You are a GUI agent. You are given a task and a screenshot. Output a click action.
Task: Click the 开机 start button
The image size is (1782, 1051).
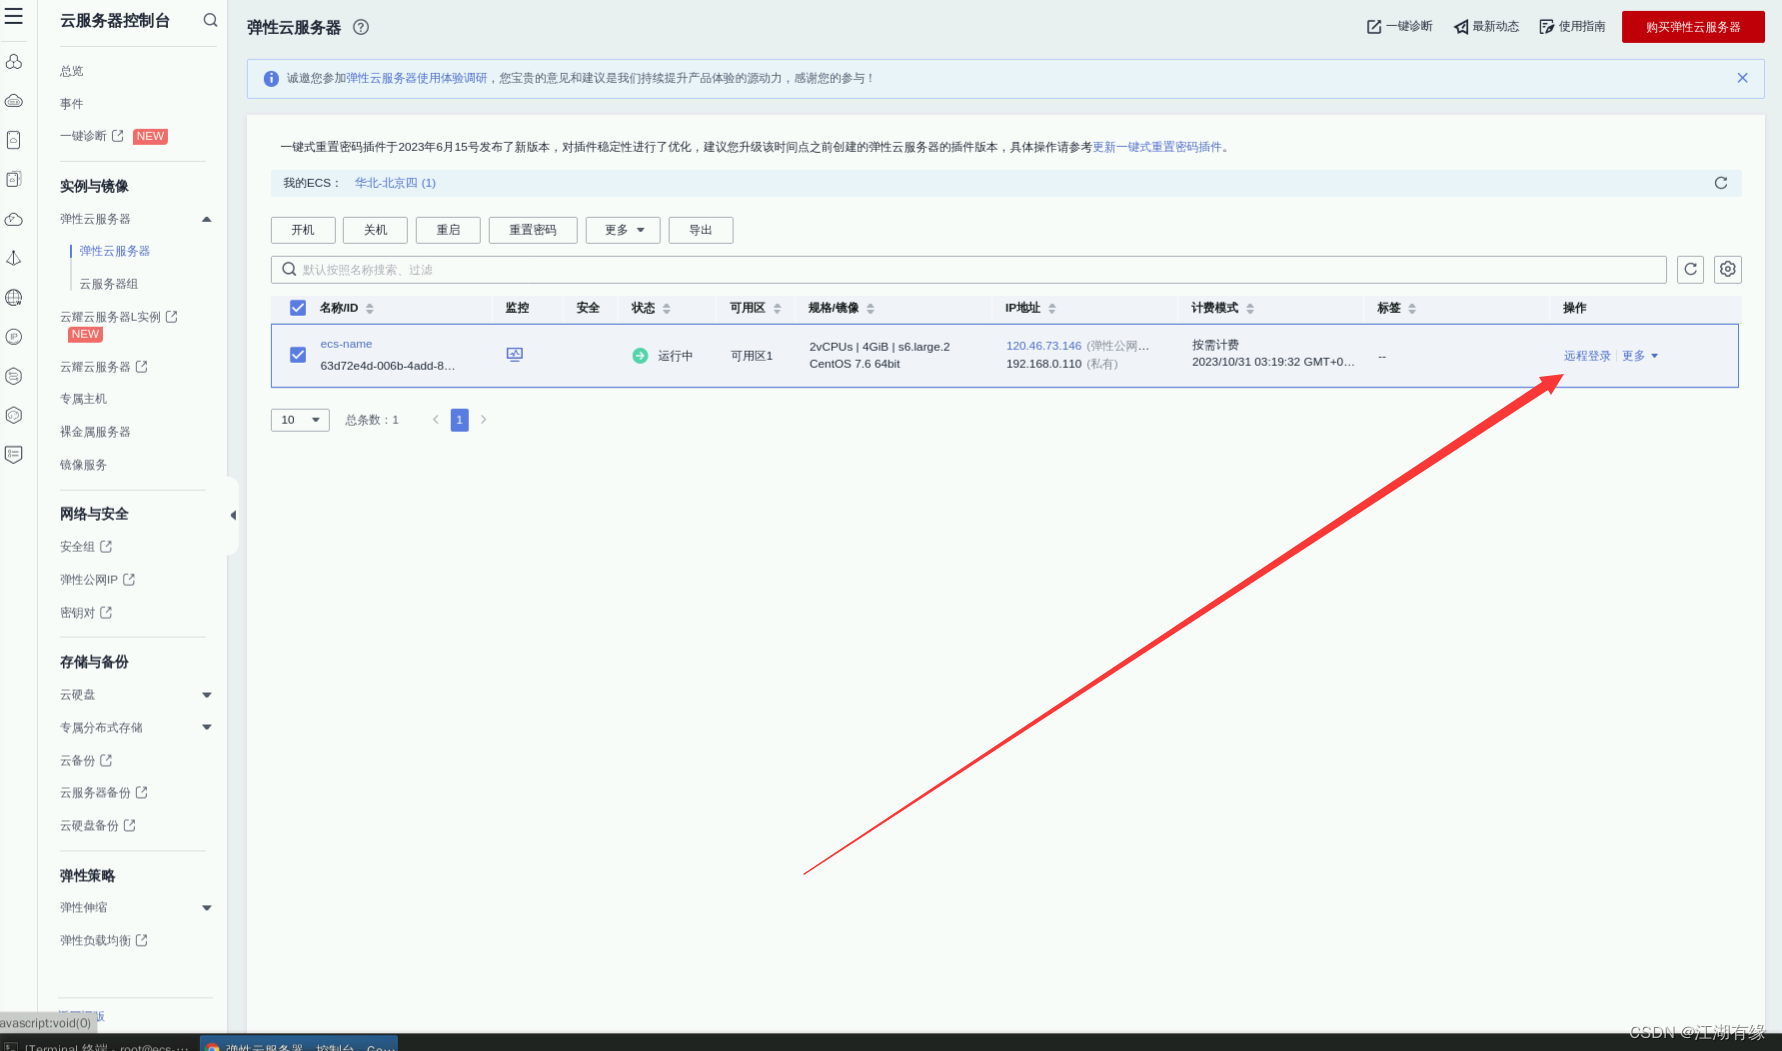click(x=303, y=230)
